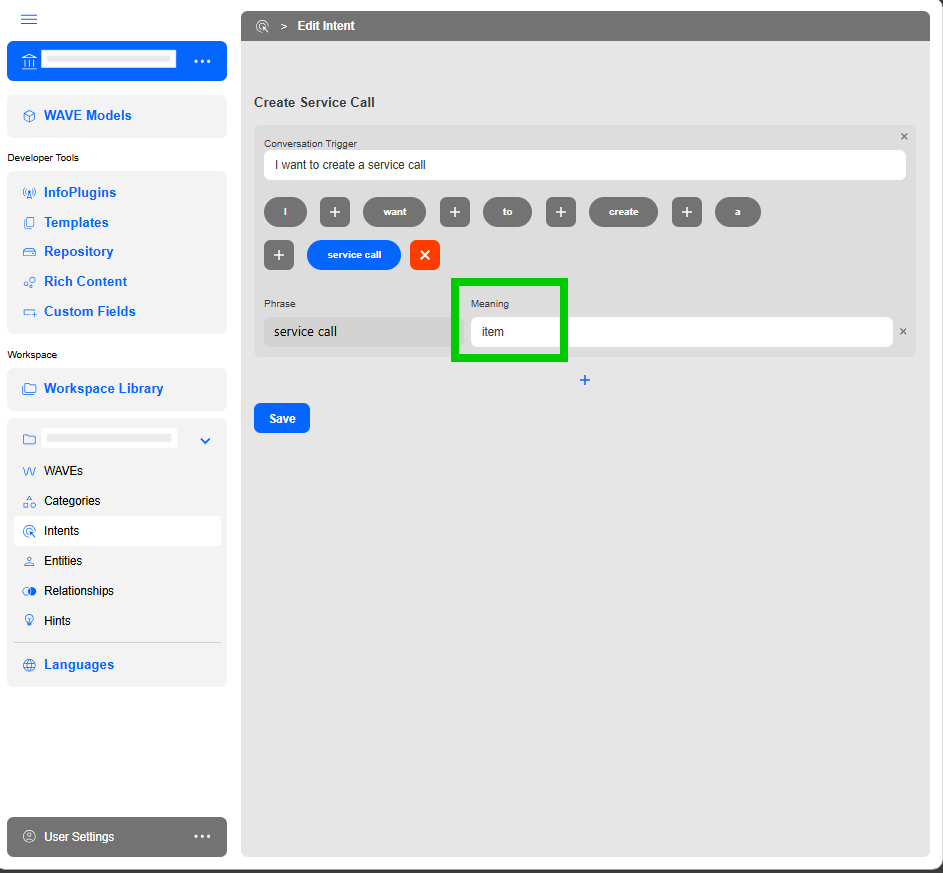This screenshot has width=943, height=873.
Task: Open the Hints page
Action: (57, 621)
